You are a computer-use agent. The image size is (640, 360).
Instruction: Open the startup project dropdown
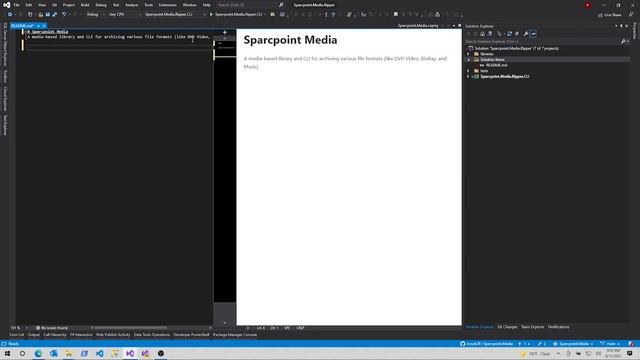[175, 14]
